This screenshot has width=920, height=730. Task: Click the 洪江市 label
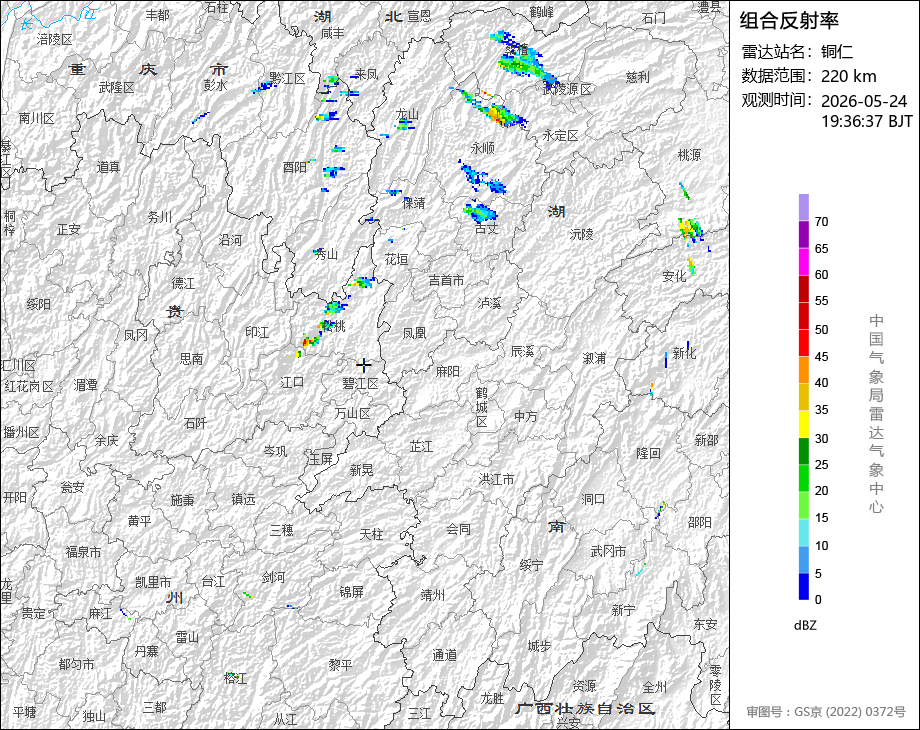tap(496, 479)
